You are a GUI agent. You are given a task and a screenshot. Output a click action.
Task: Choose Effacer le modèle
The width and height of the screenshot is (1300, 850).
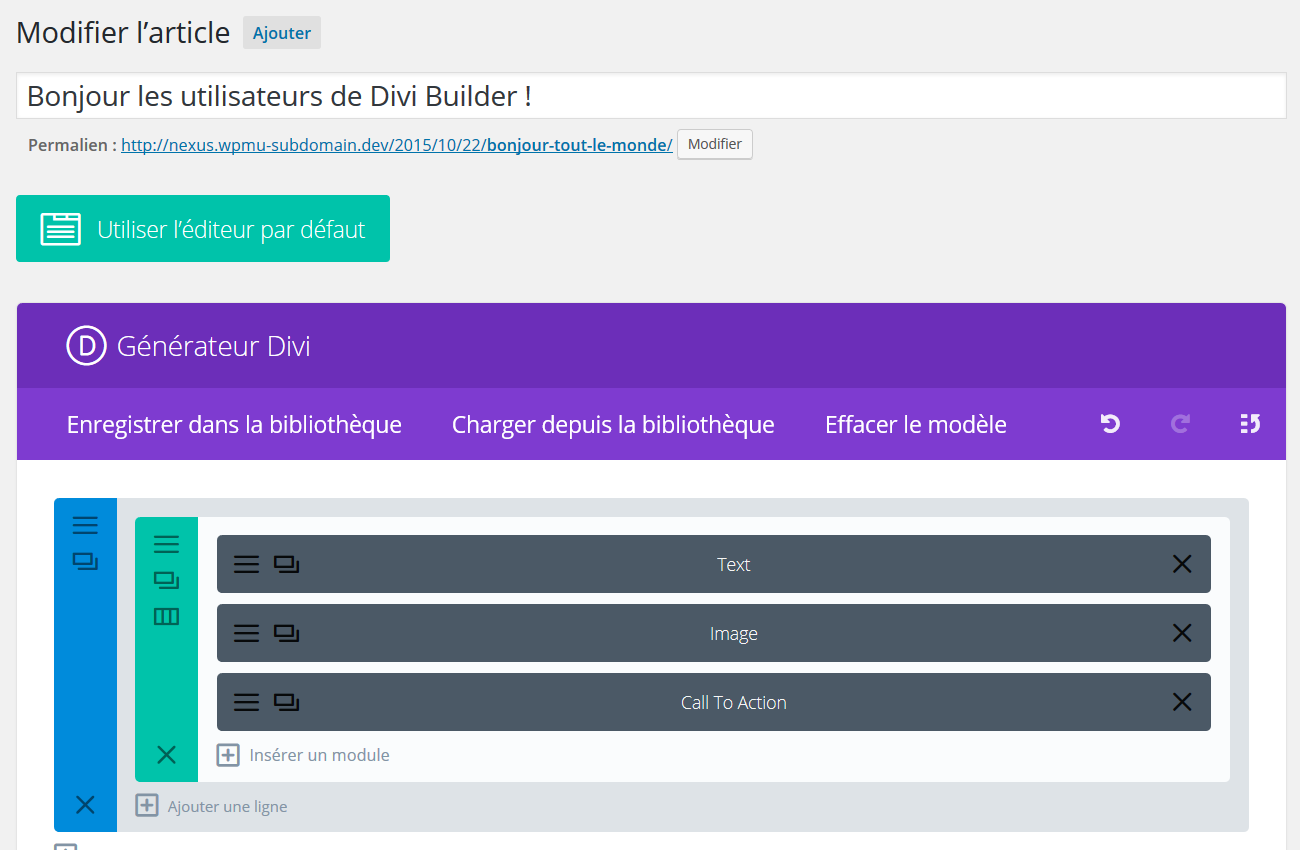915,424
